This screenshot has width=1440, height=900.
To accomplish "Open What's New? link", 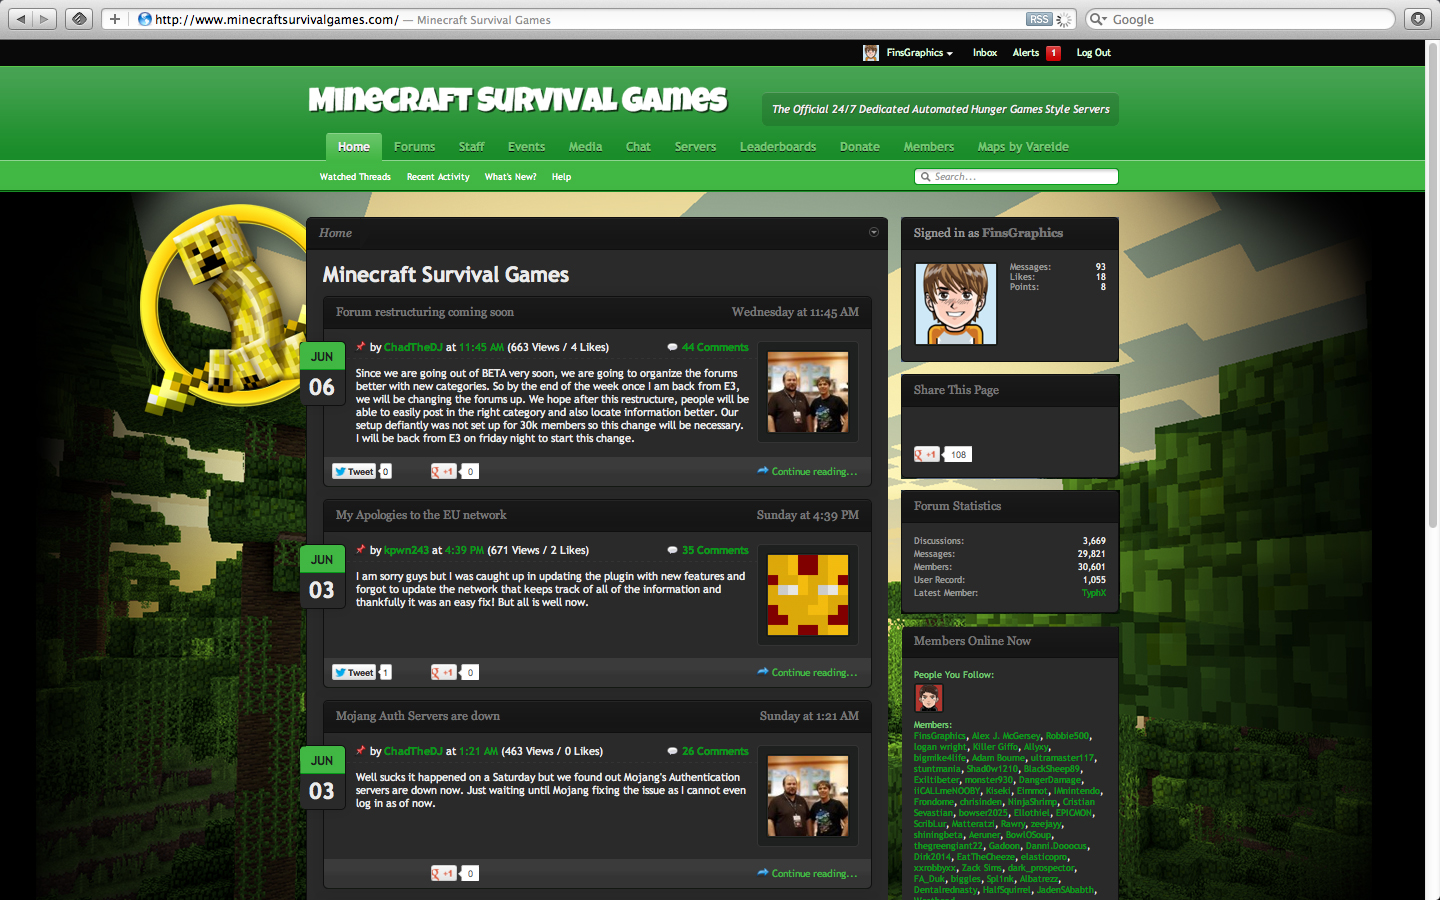I will pos(510,177).
